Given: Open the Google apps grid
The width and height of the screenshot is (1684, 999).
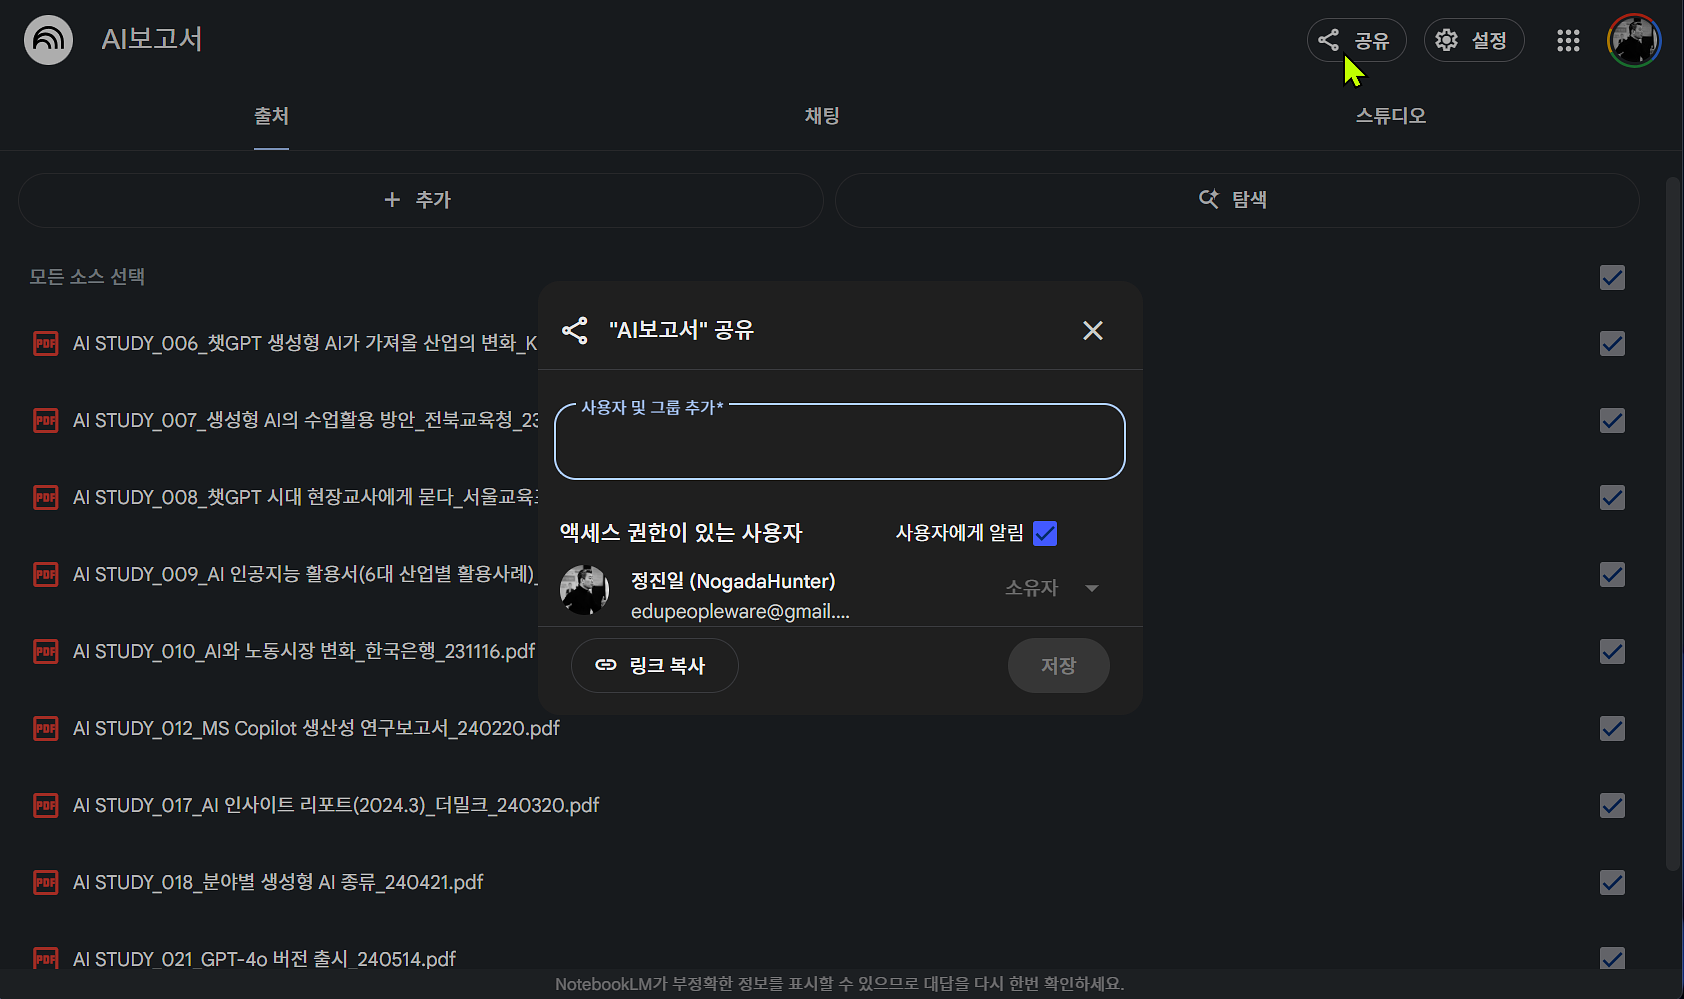Looking at the screenshot, I should pyautogui.click(x=1567, y=40).
